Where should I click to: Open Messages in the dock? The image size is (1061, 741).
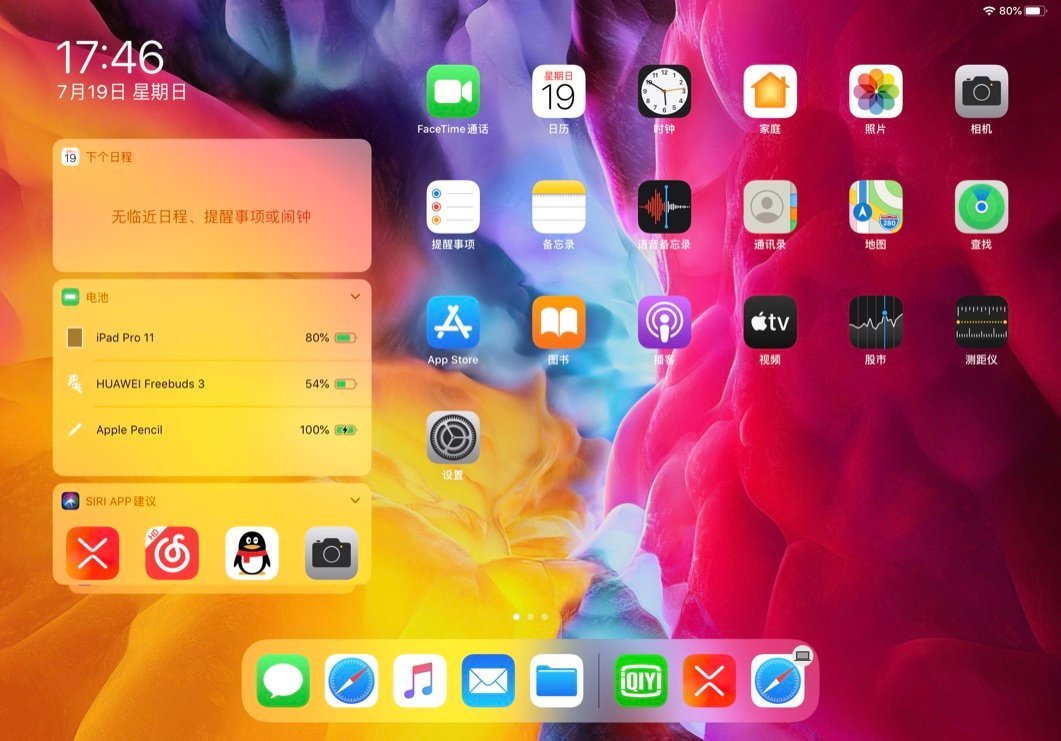tap(283, 681)
